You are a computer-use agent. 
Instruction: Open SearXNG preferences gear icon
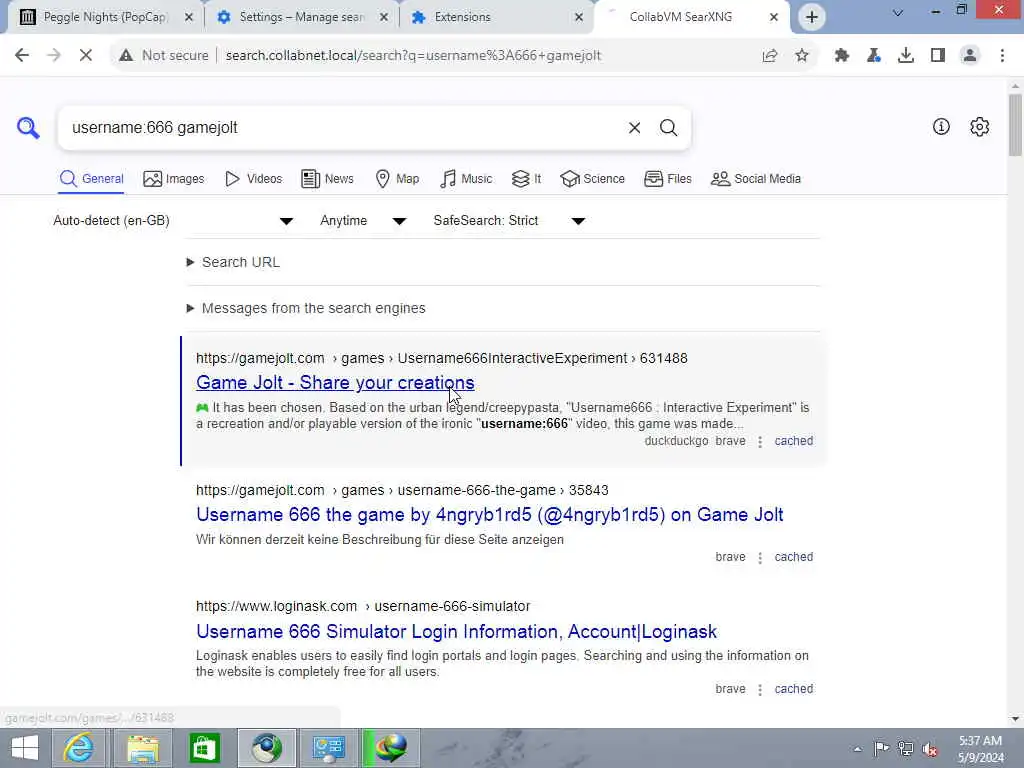(x=980, y=127)
